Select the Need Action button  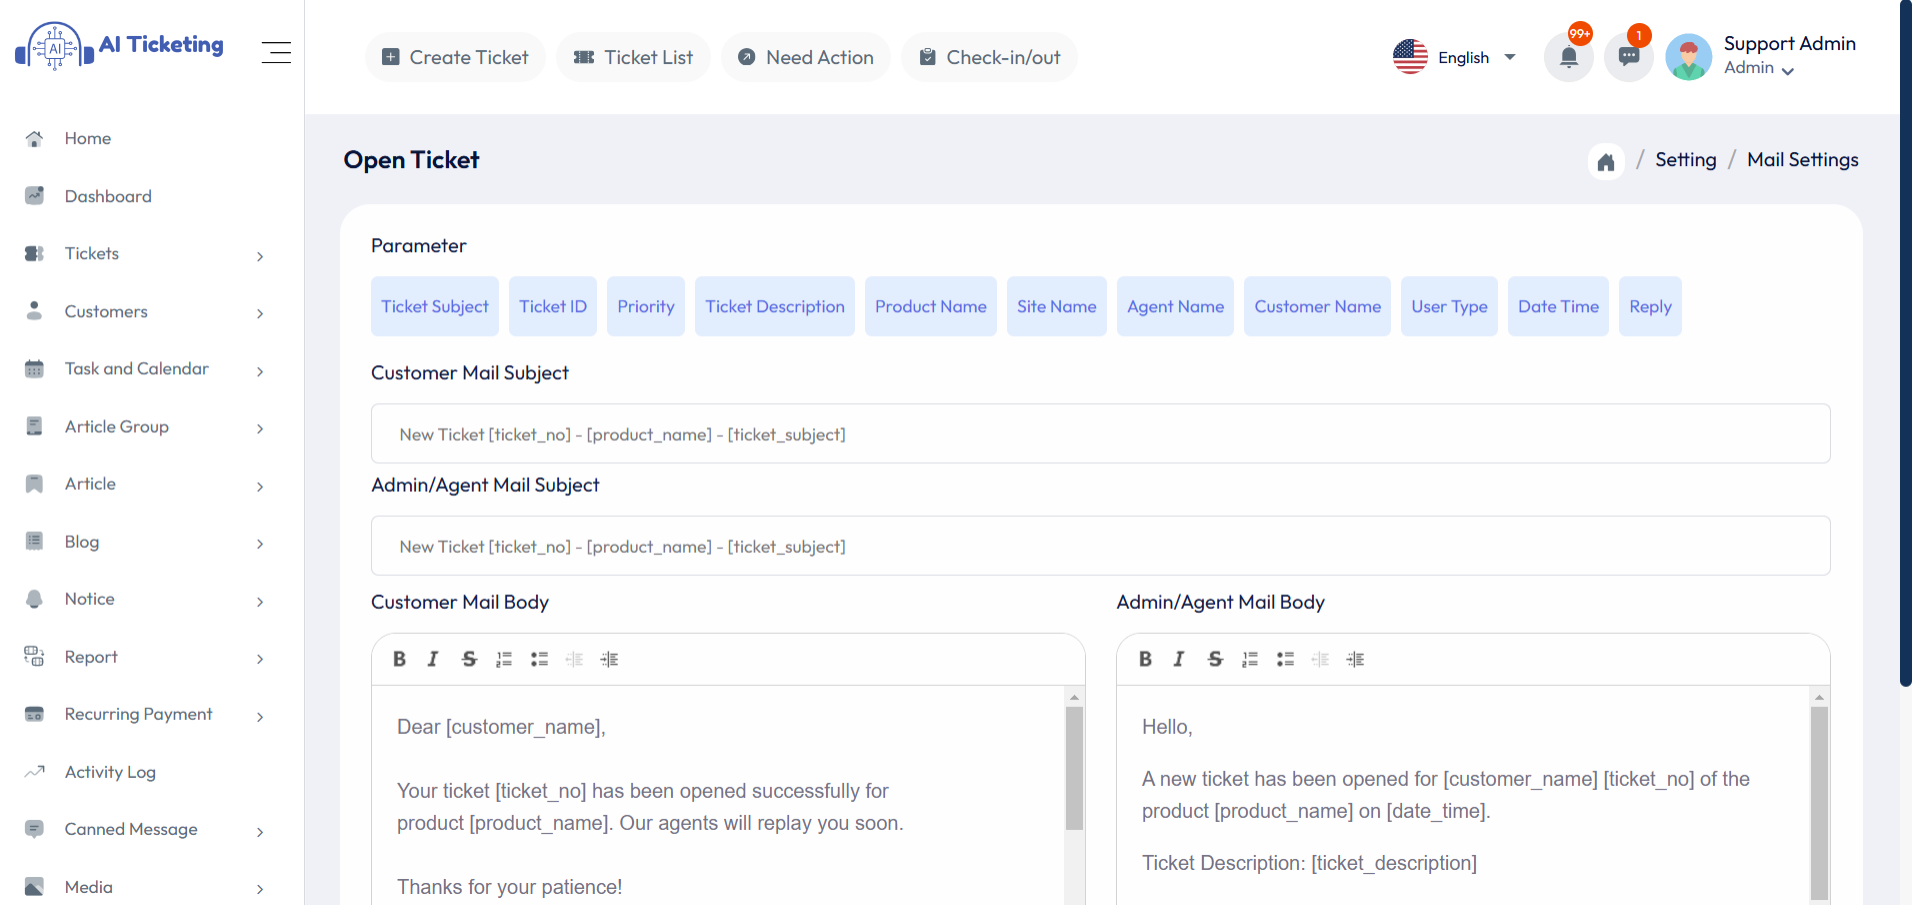coord(806,57)
